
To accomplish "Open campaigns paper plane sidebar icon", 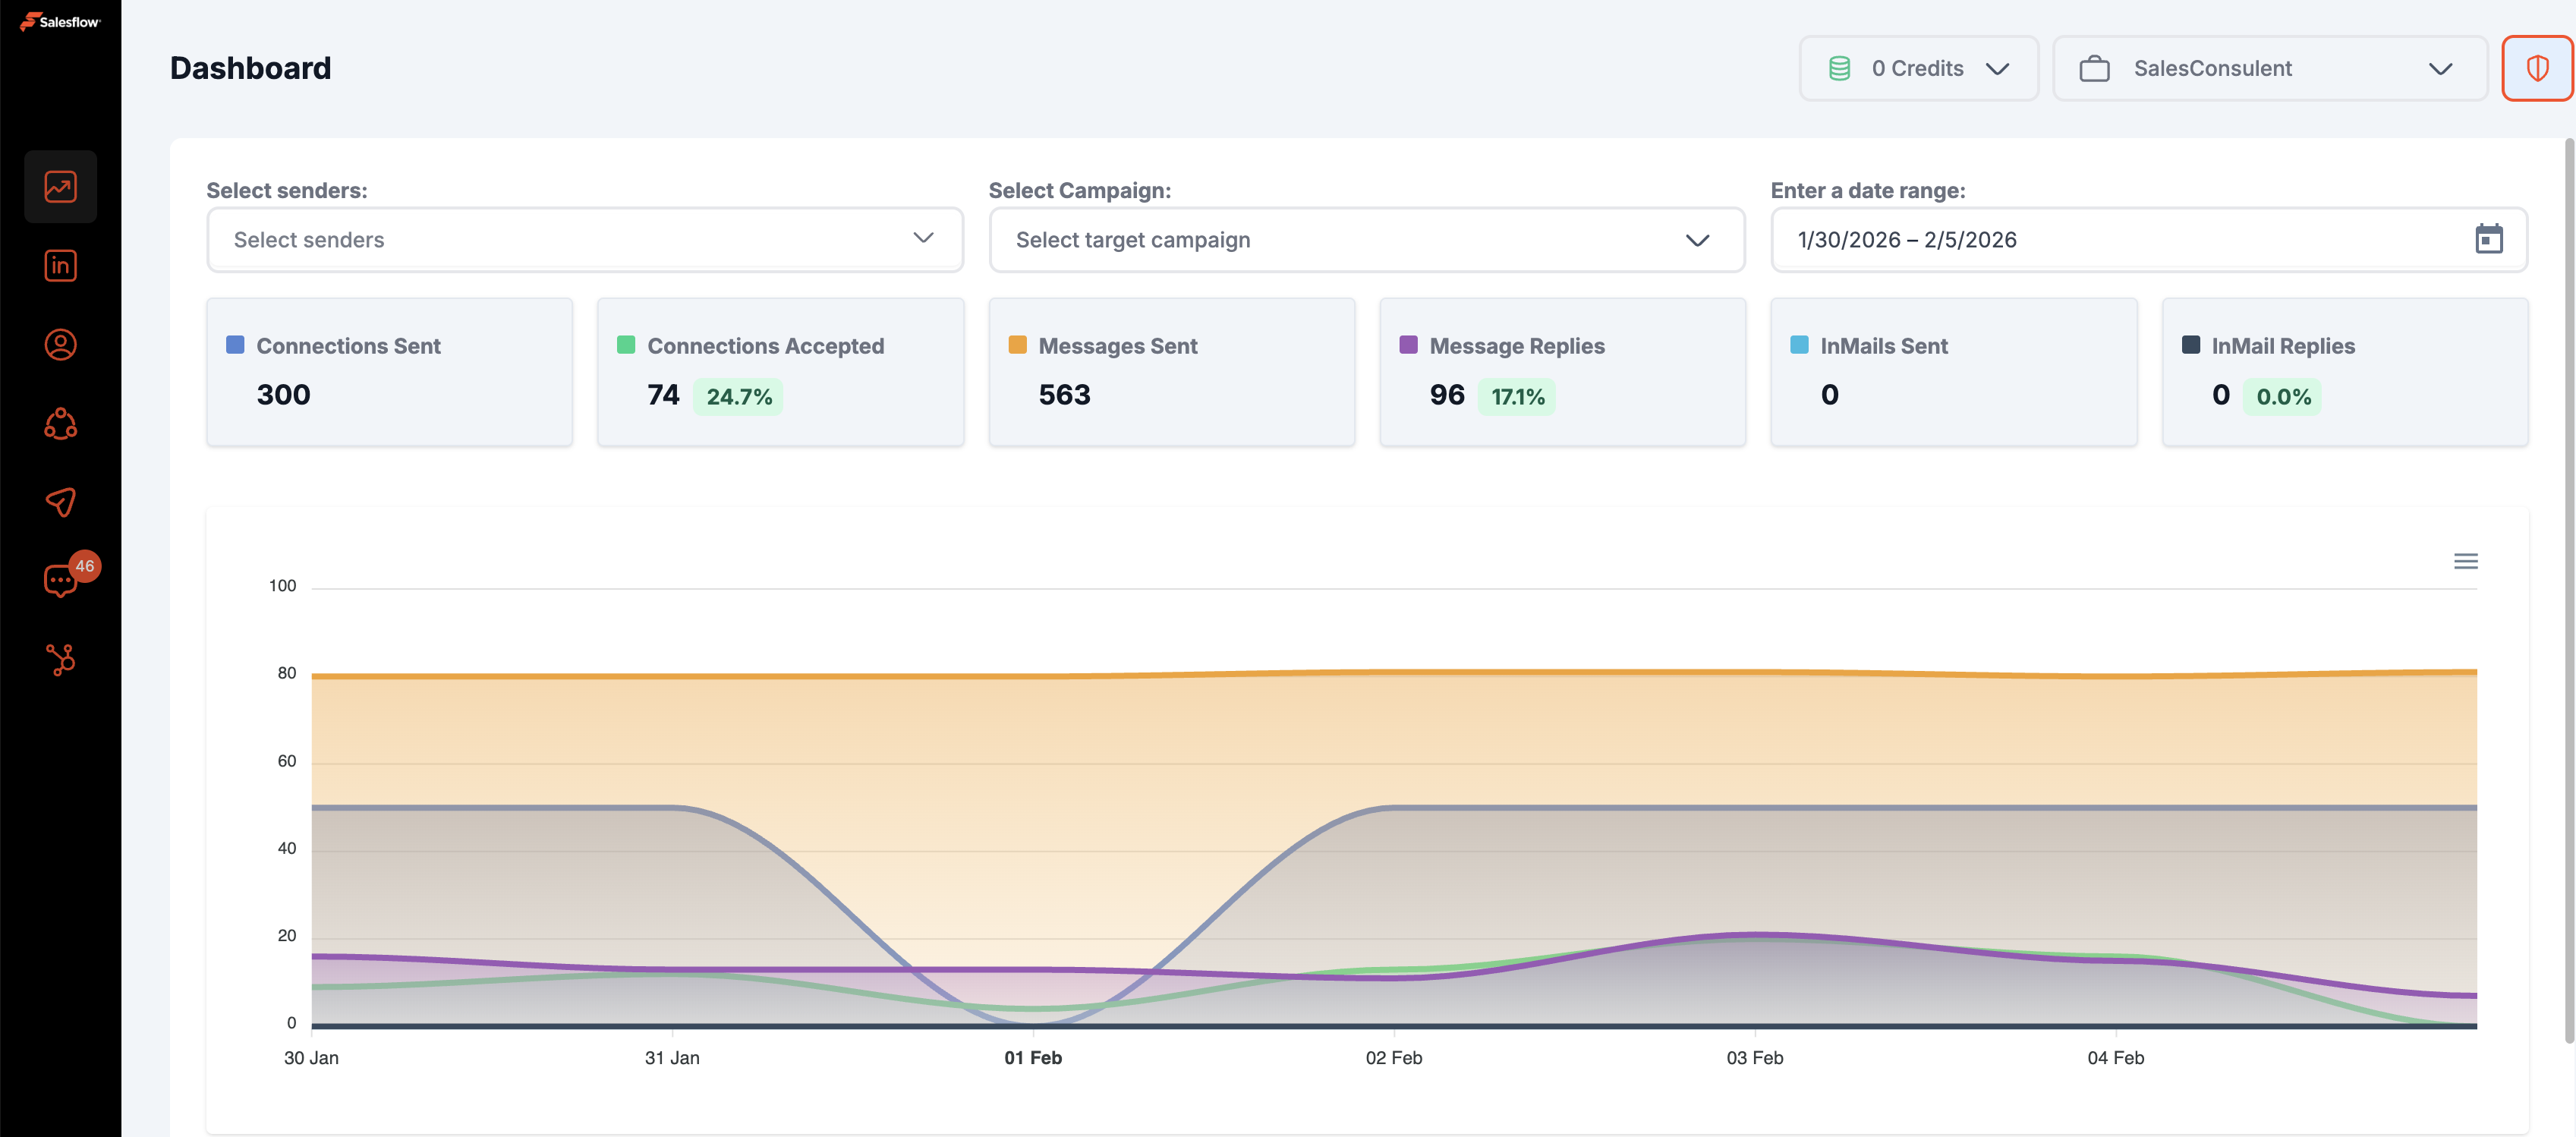I will tap(60, 502).
